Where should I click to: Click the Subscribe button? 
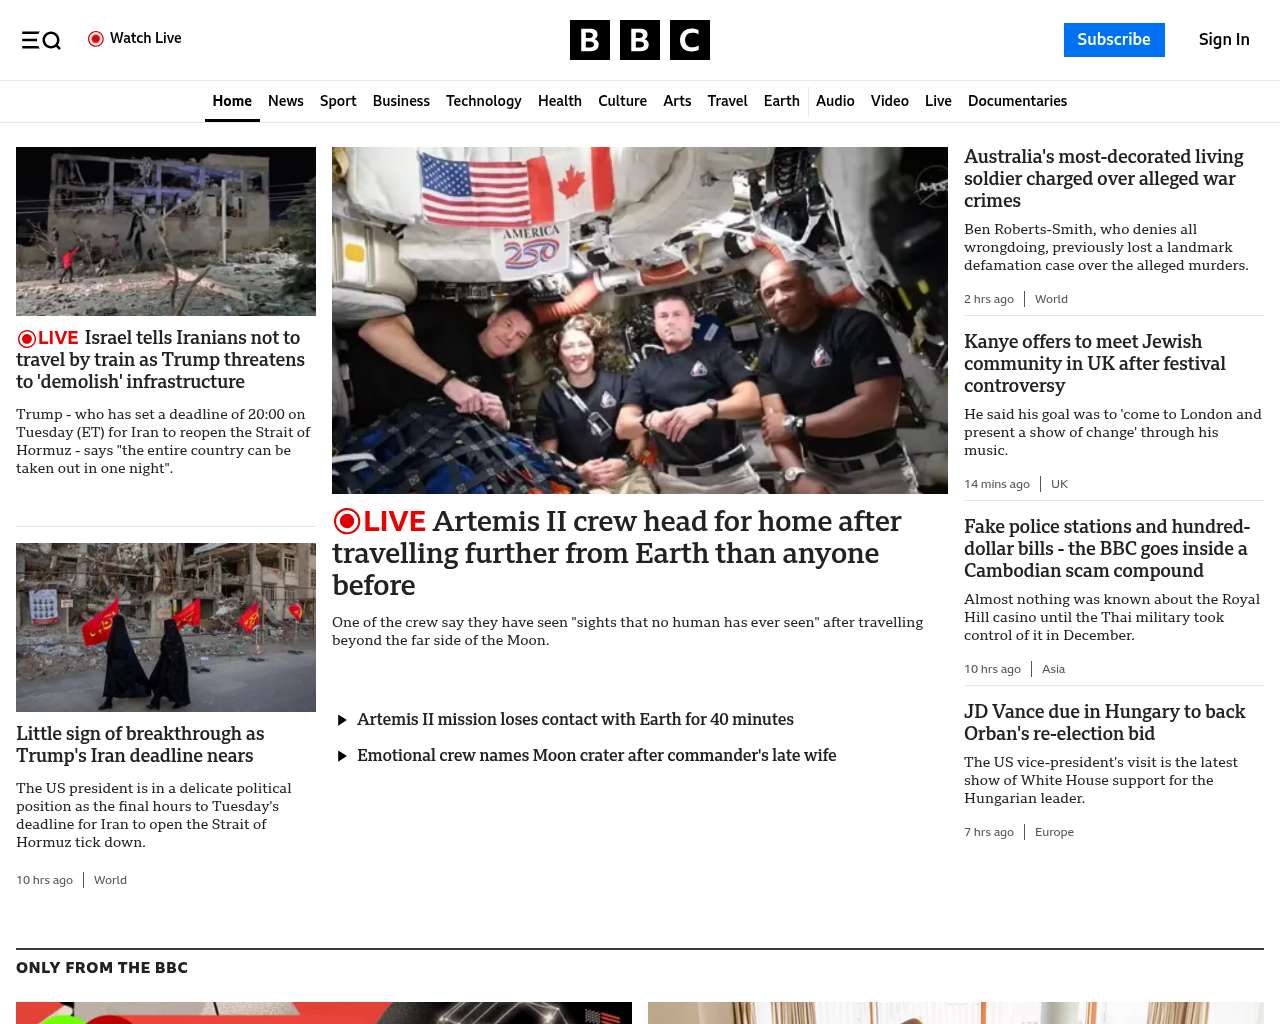click(x=1113, y=40)
